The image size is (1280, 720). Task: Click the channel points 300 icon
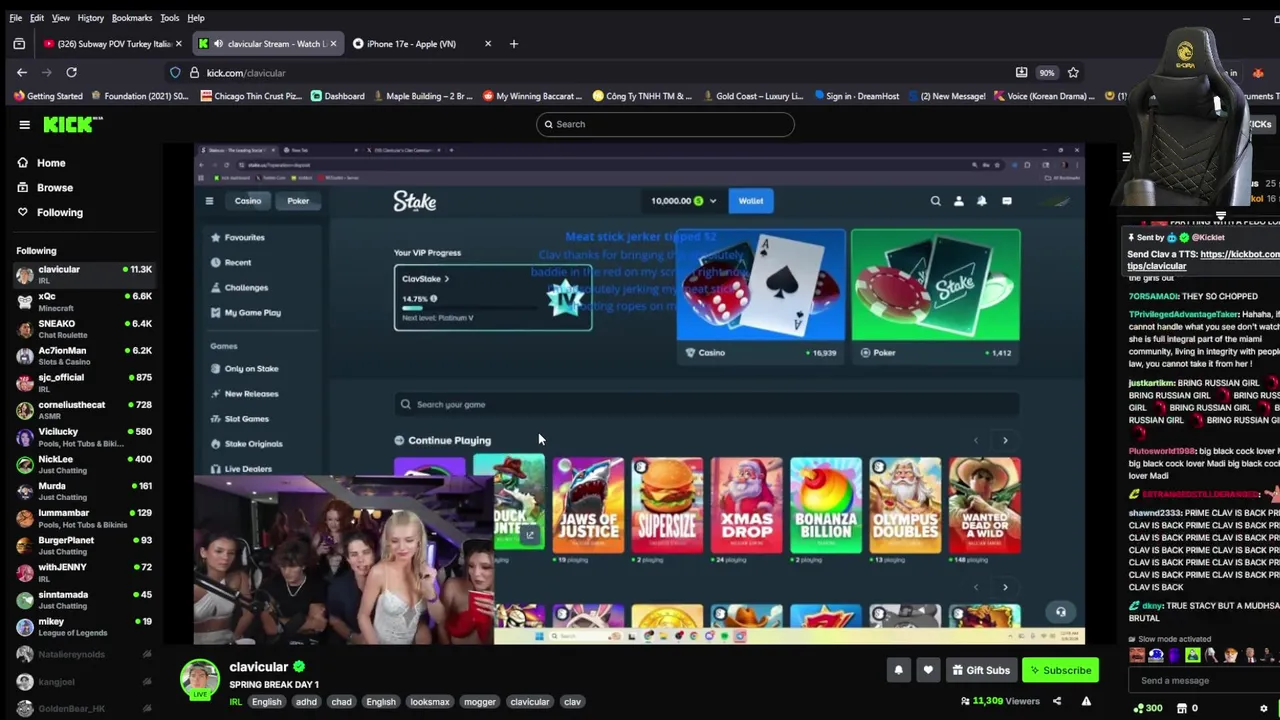pyautogui.click(x=1147, y=708)
